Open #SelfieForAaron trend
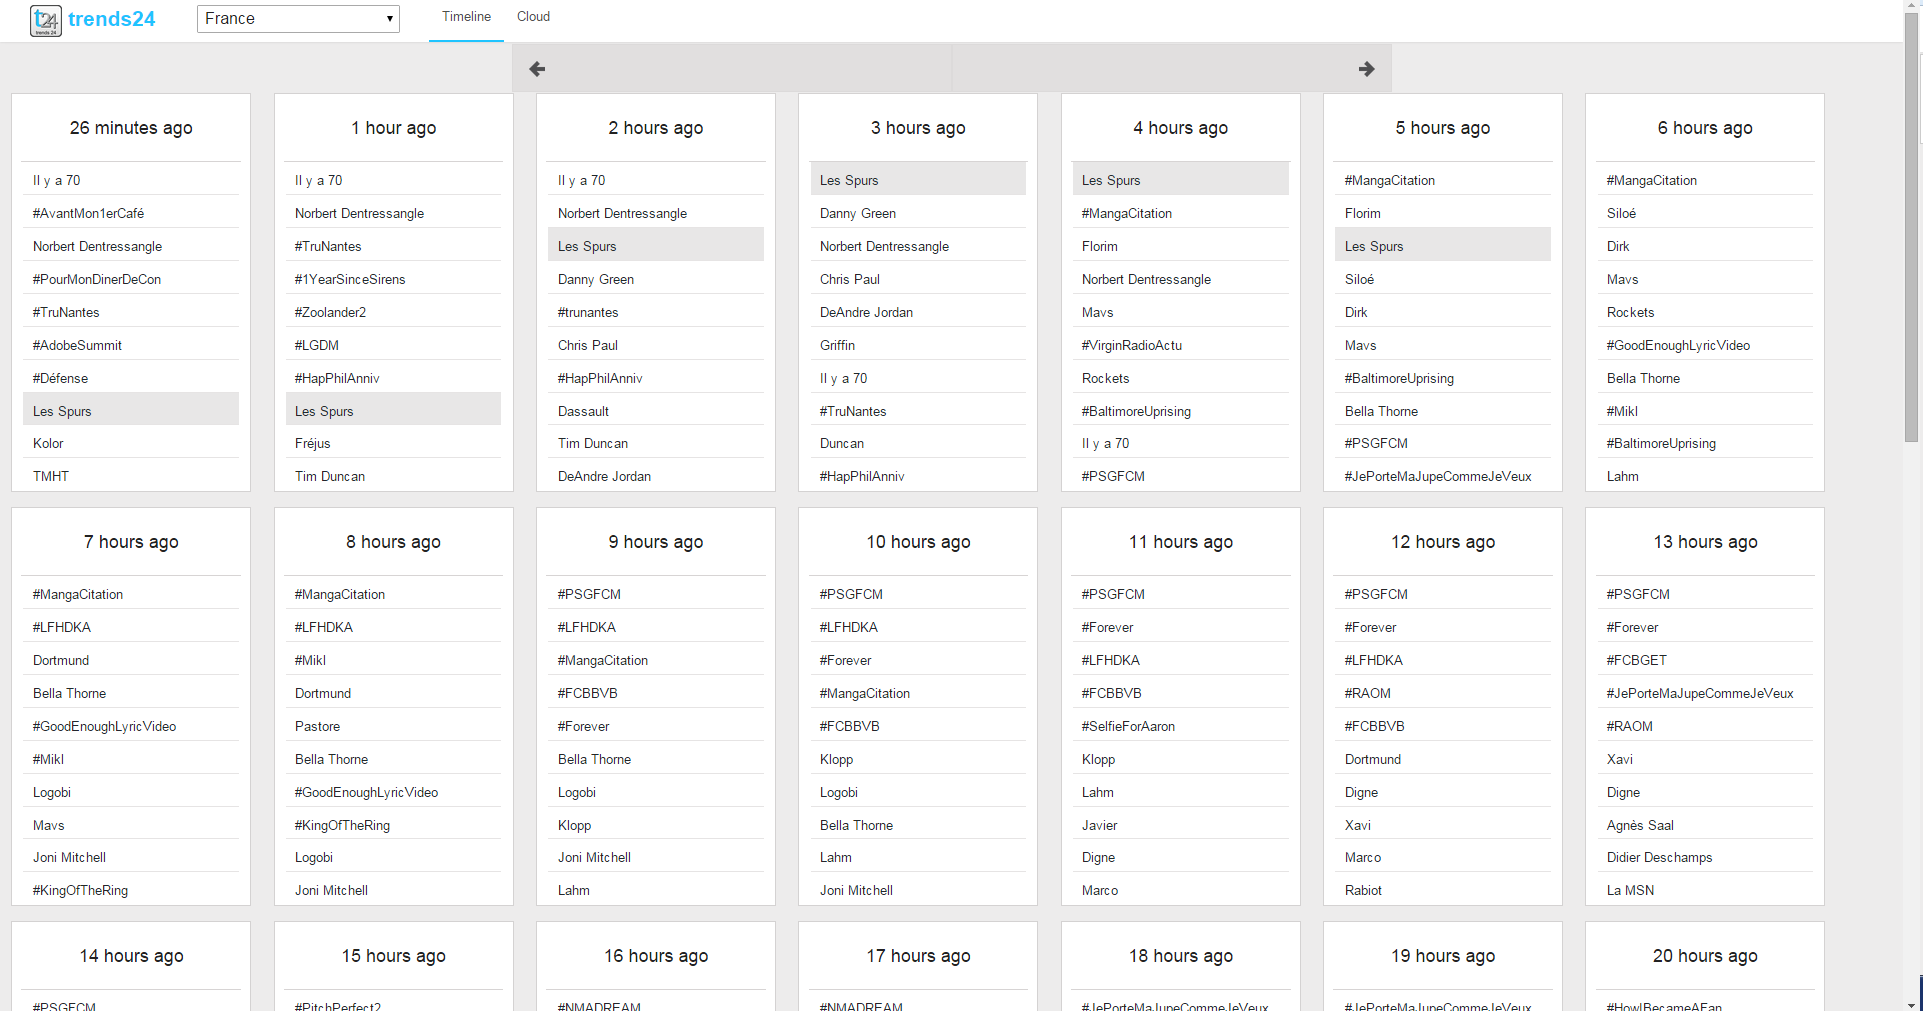The width and height of the screenshot is (1923, 1011). coord(1128,726)
